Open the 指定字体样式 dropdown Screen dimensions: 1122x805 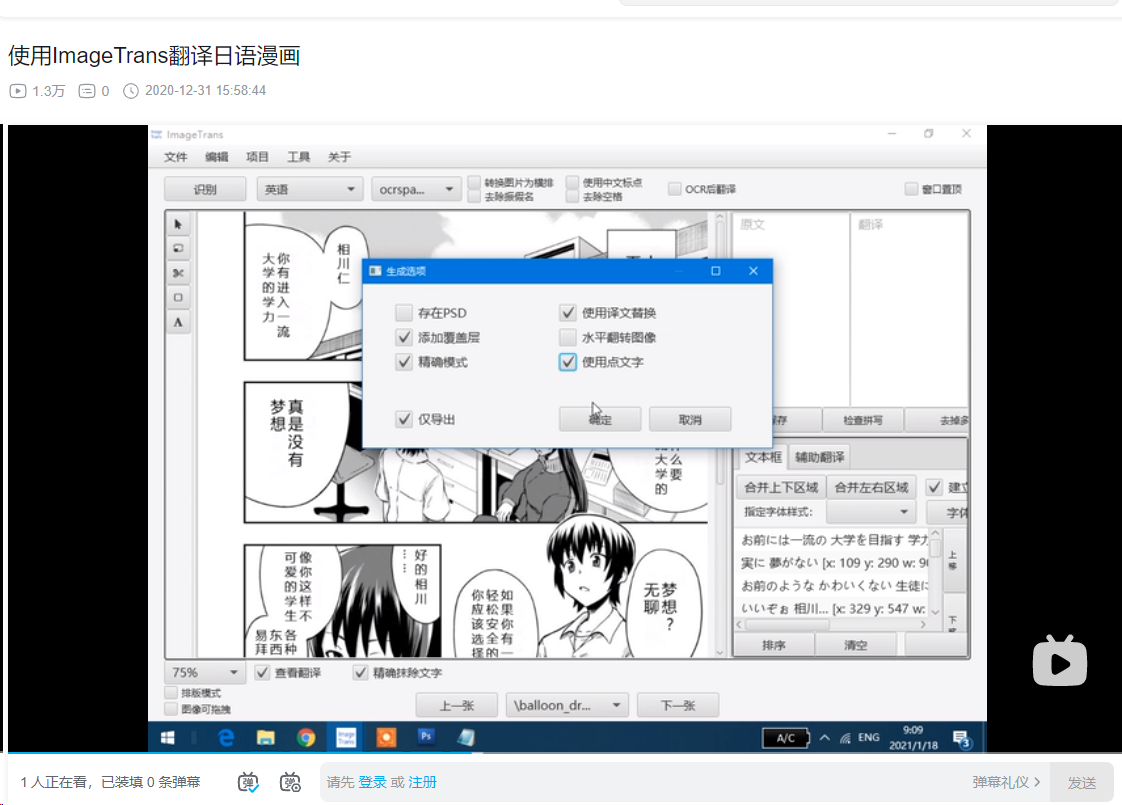(871, 512)
